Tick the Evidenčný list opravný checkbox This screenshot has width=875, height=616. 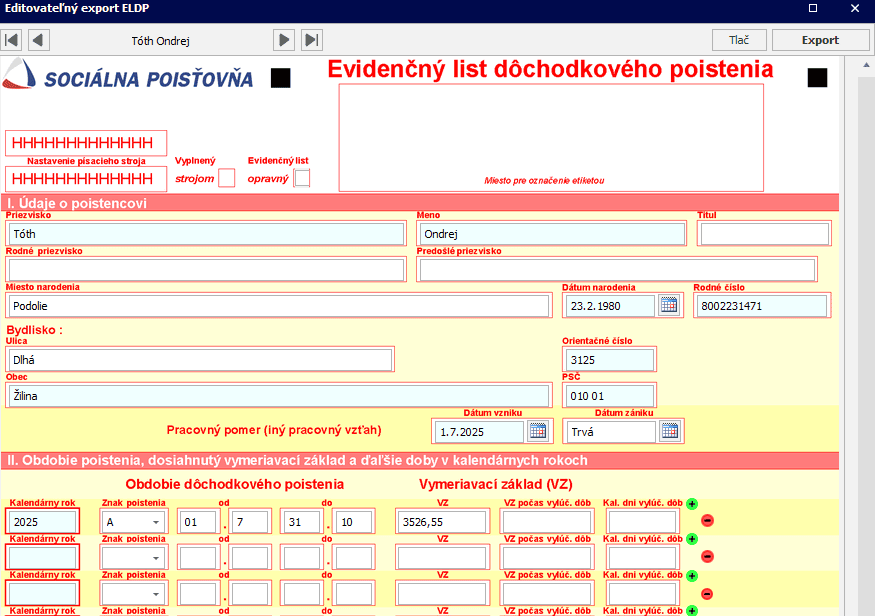tap(302, 178)
